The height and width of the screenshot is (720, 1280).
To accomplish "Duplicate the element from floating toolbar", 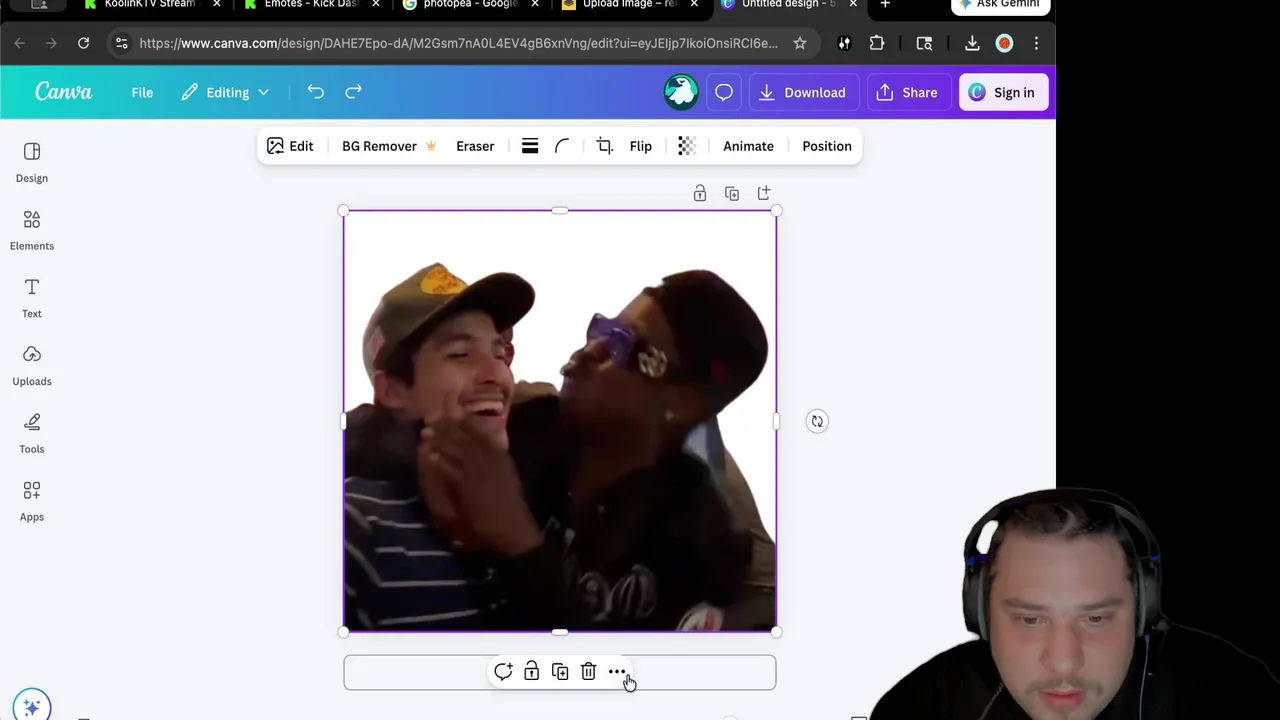I will click(x=560, y=672).
